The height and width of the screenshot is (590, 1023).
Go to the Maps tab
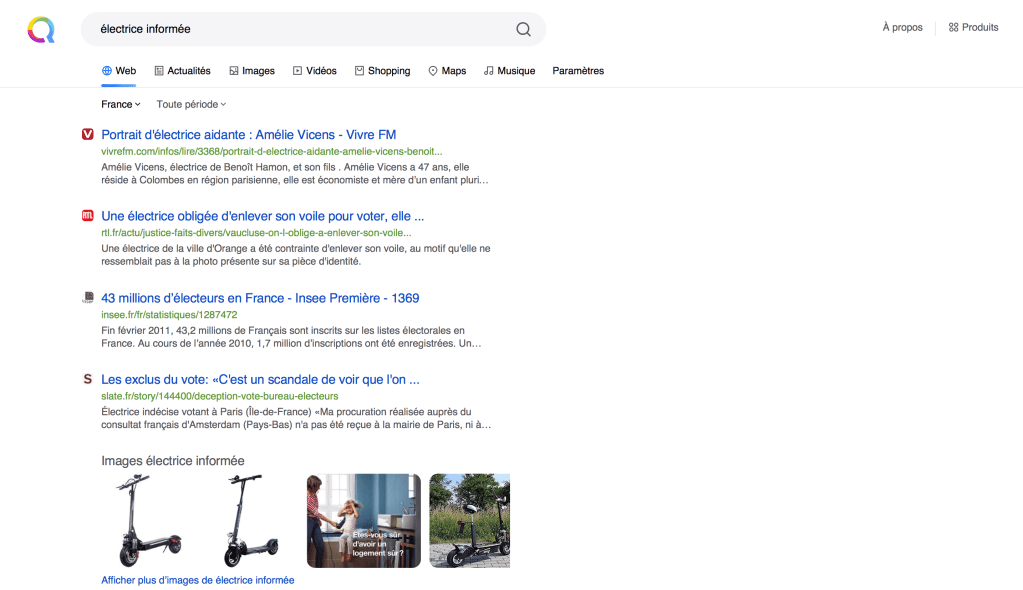coord(447,71)
